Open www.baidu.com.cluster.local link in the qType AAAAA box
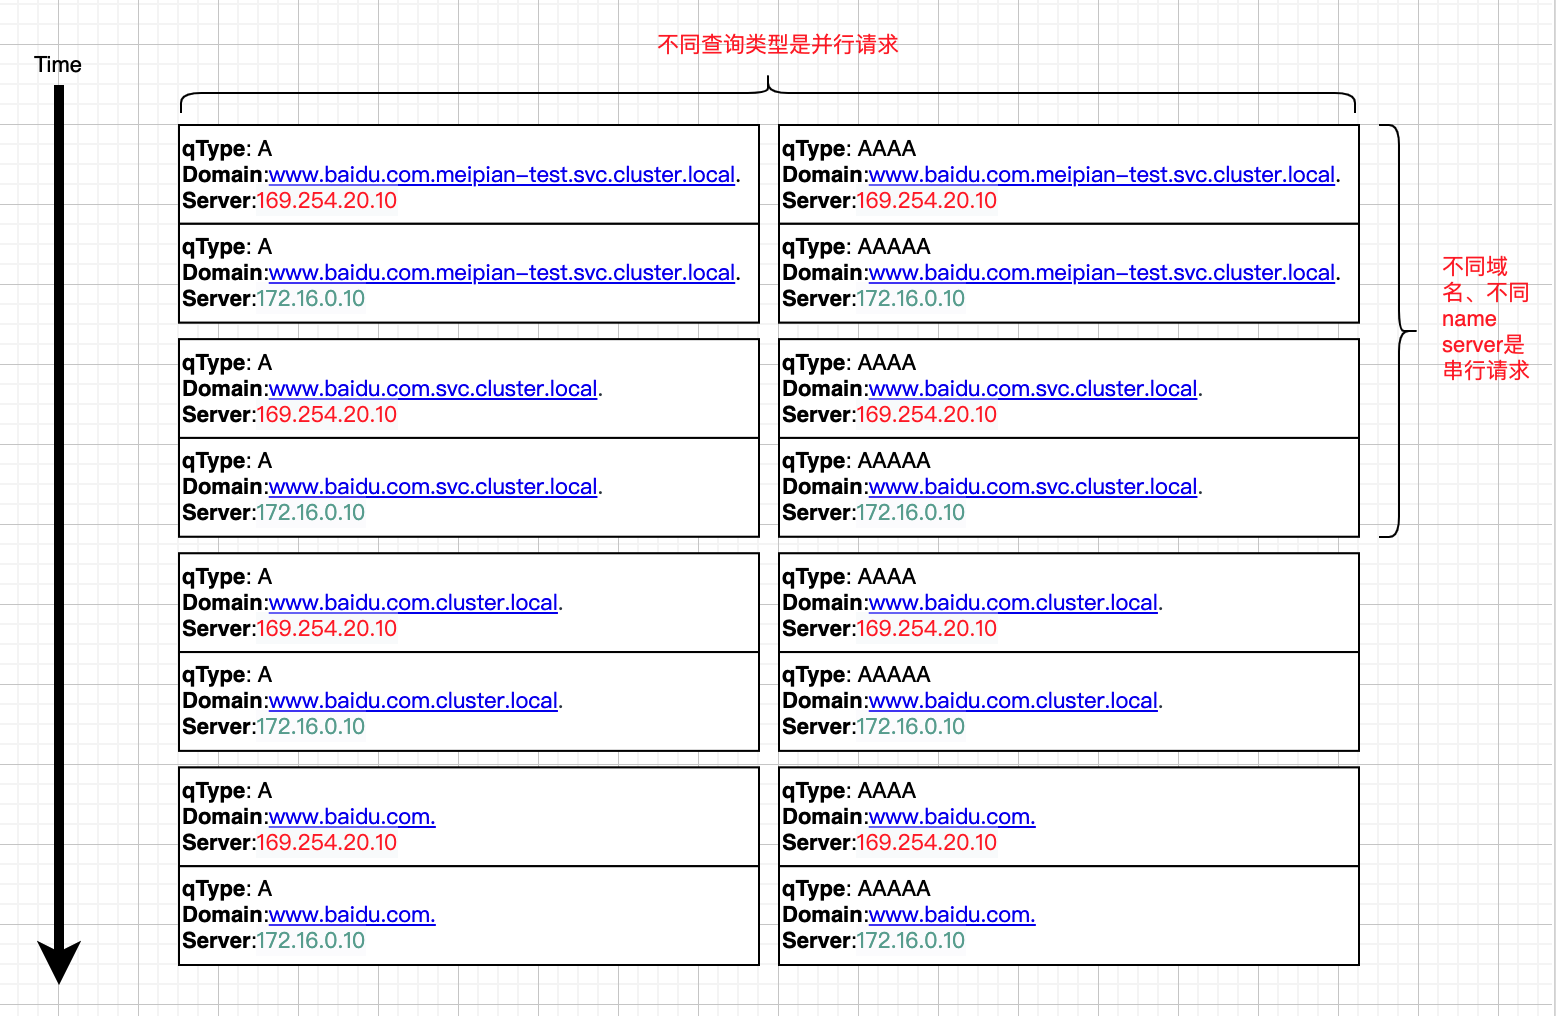1556x1016 pixels. click(1012, 701)
